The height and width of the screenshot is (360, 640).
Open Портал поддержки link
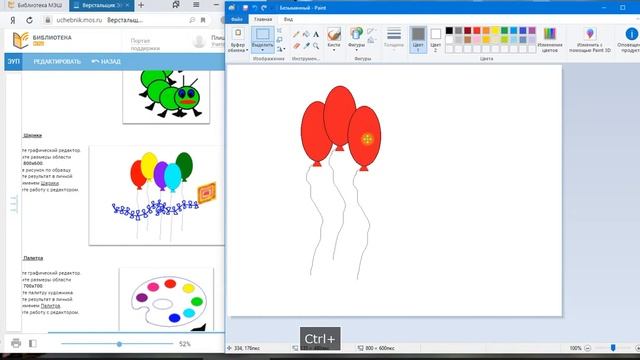coord(145,44)
